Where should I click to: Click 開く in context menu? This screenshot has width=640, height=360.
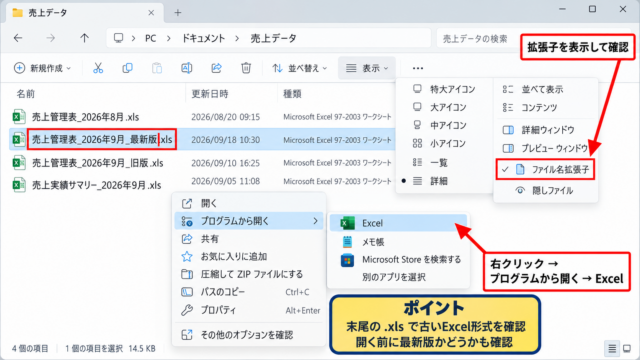click(249, 203)
